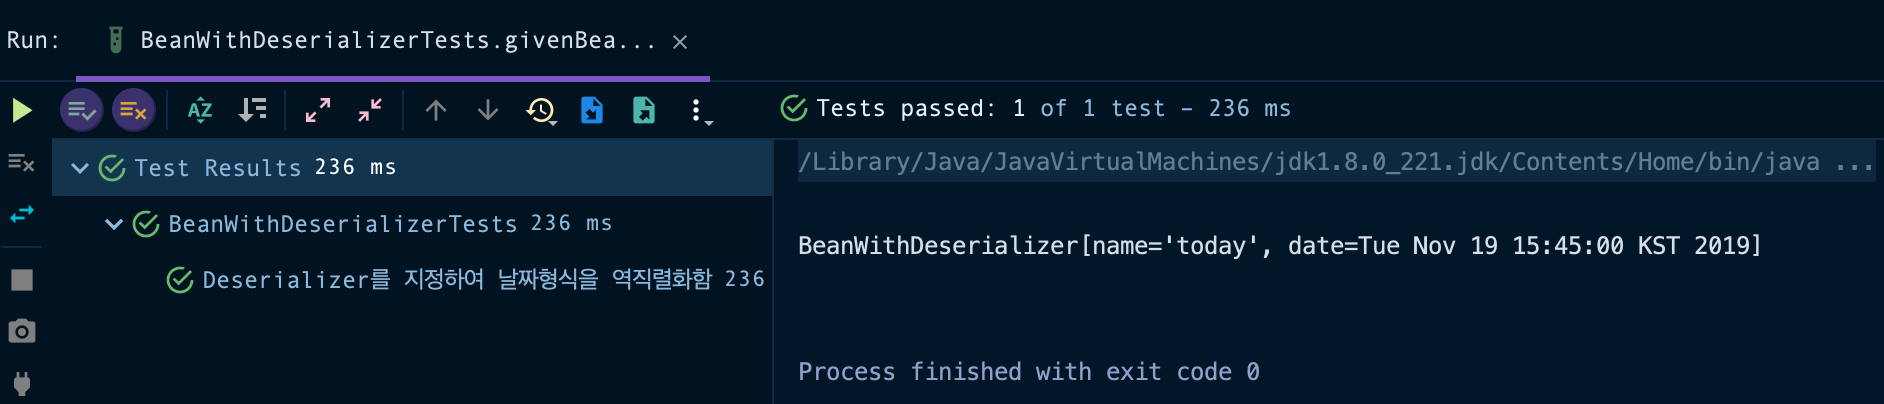This screenshot has width=1884, height=404.
Task: Open more options three-dot menu
Action: [698, 111]
